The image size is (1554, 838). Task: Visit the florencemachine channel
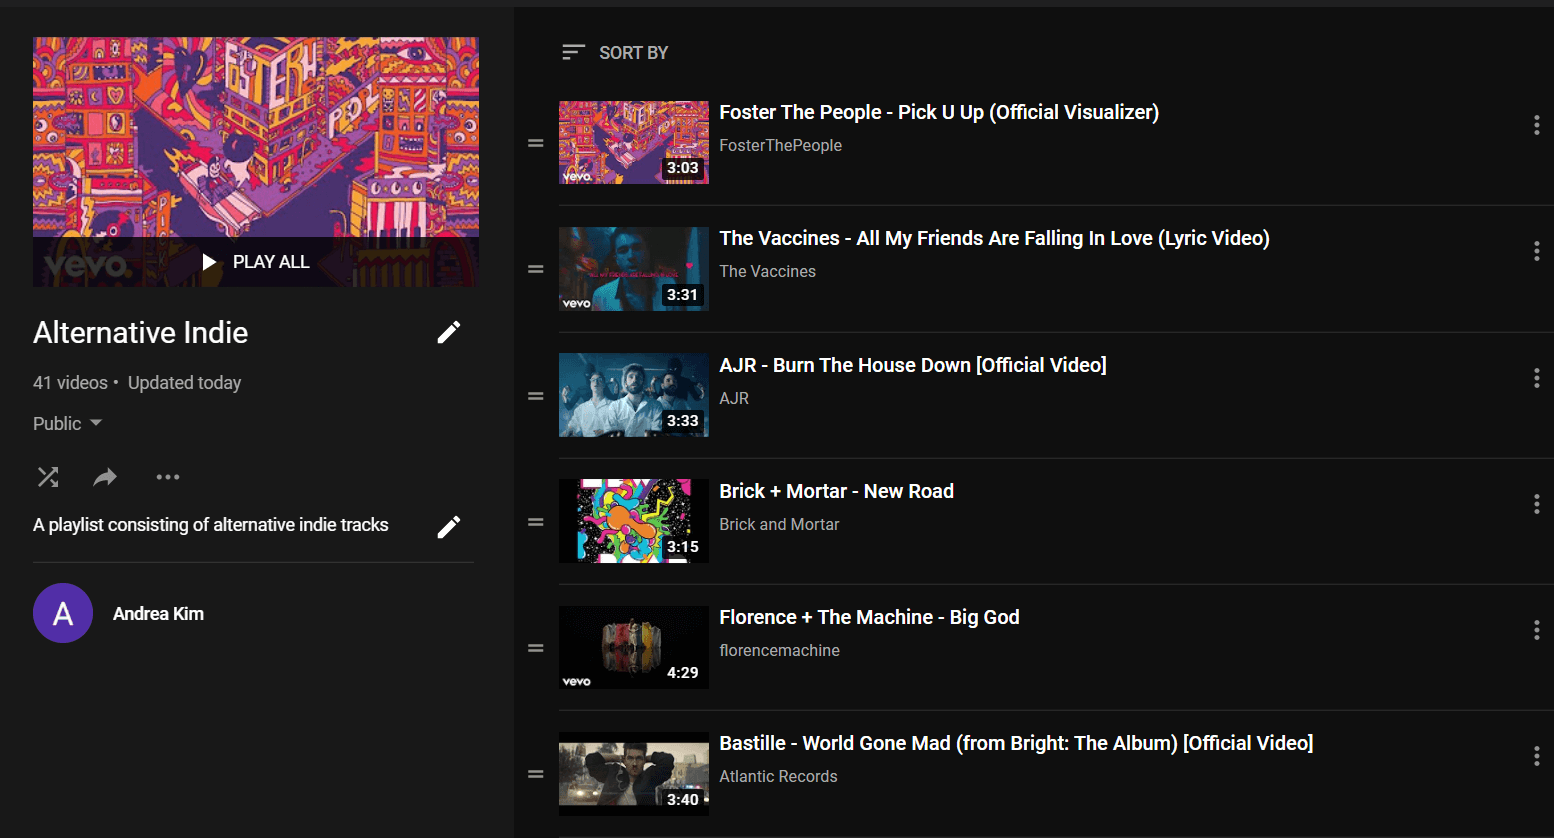point(779,650)
